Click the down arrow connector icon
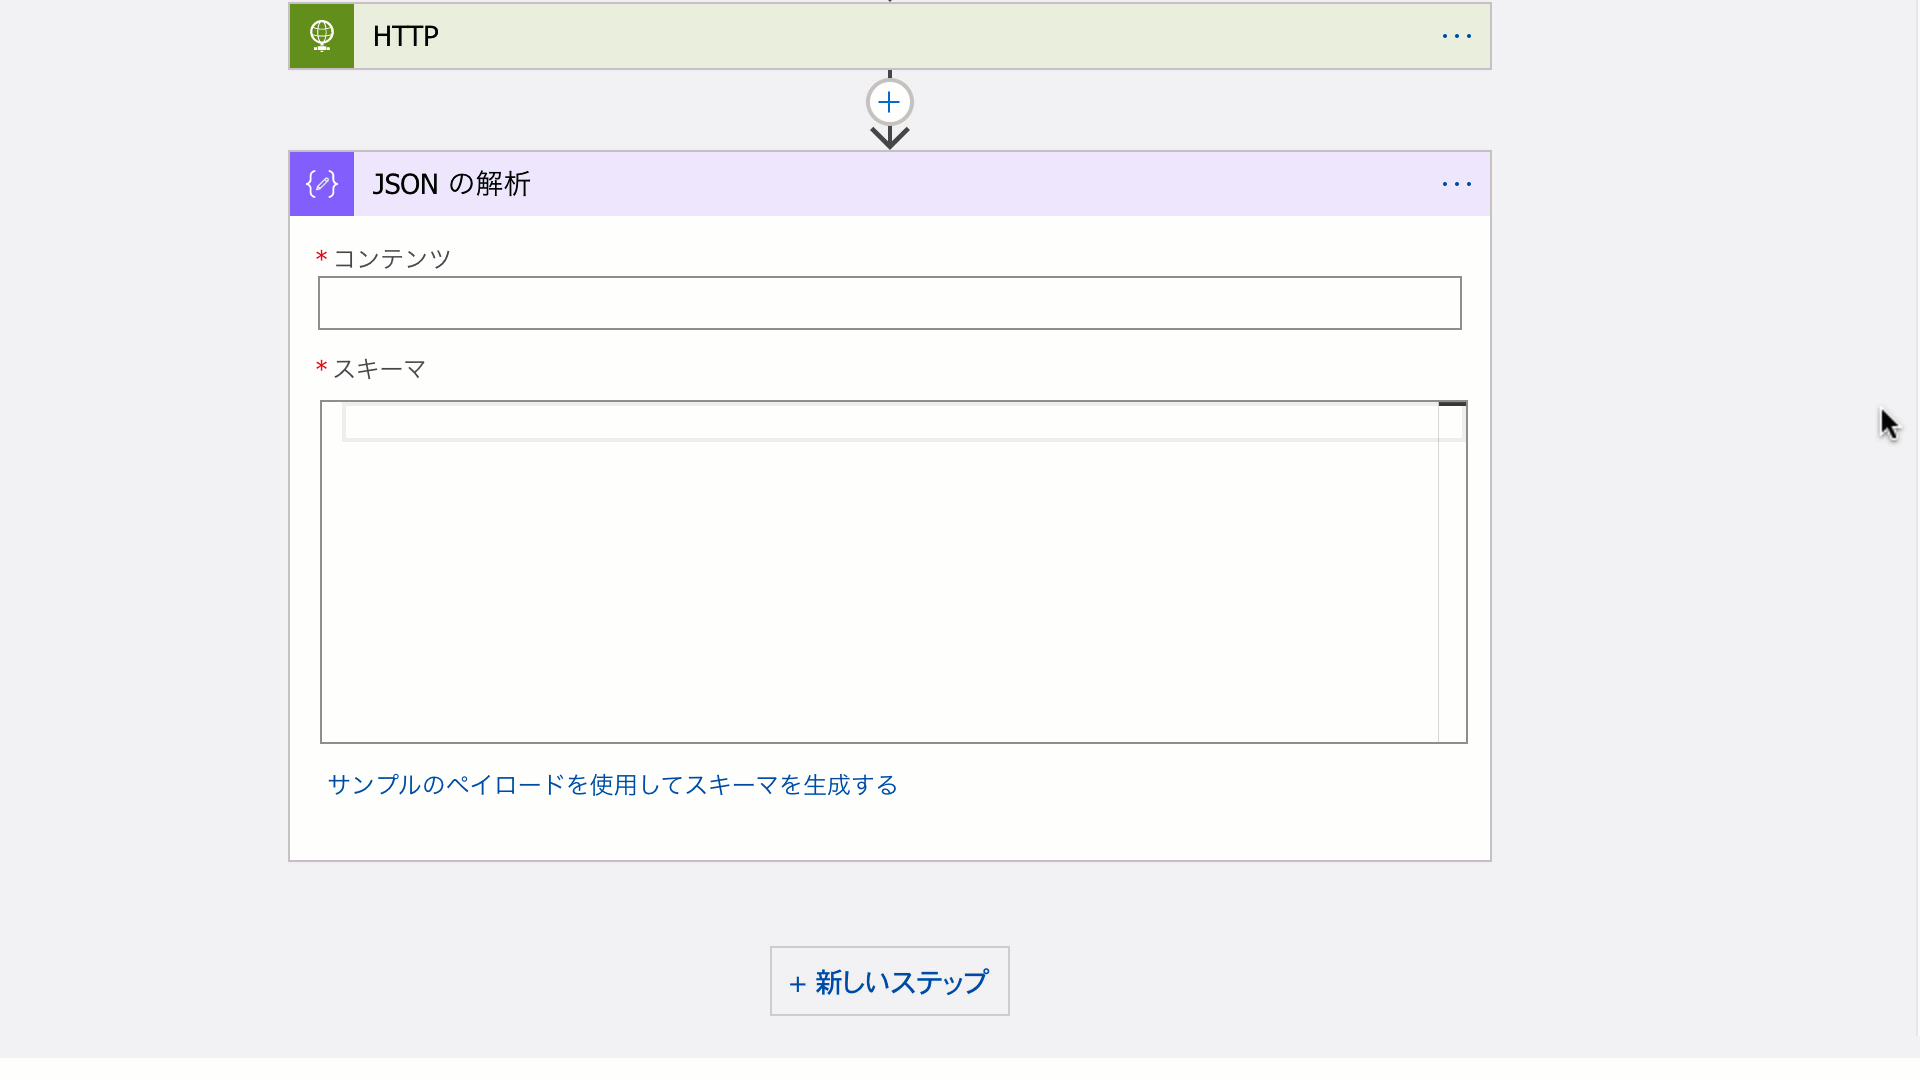1920x1080 pixels. 890,136
